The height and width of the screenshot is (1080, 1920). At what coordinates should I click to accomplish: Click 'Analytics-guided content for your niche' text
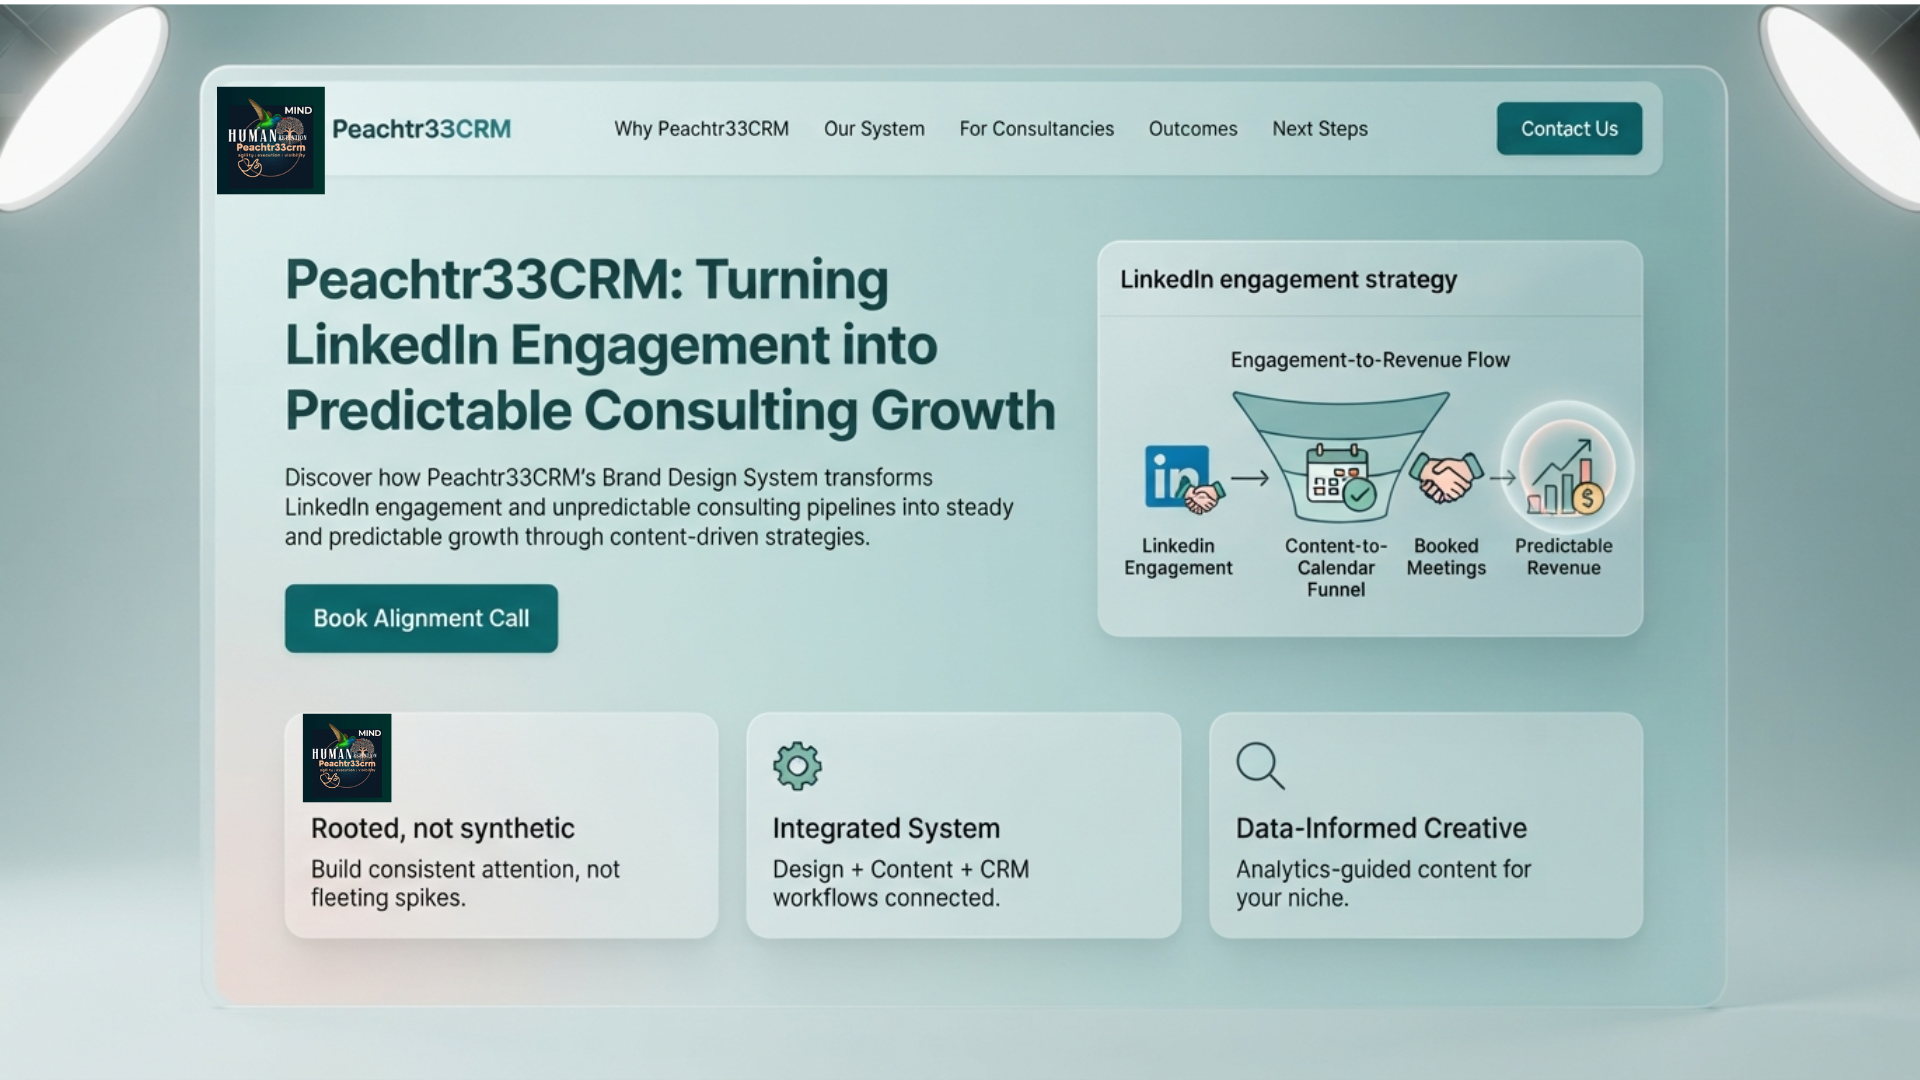tap(1383, 883)
